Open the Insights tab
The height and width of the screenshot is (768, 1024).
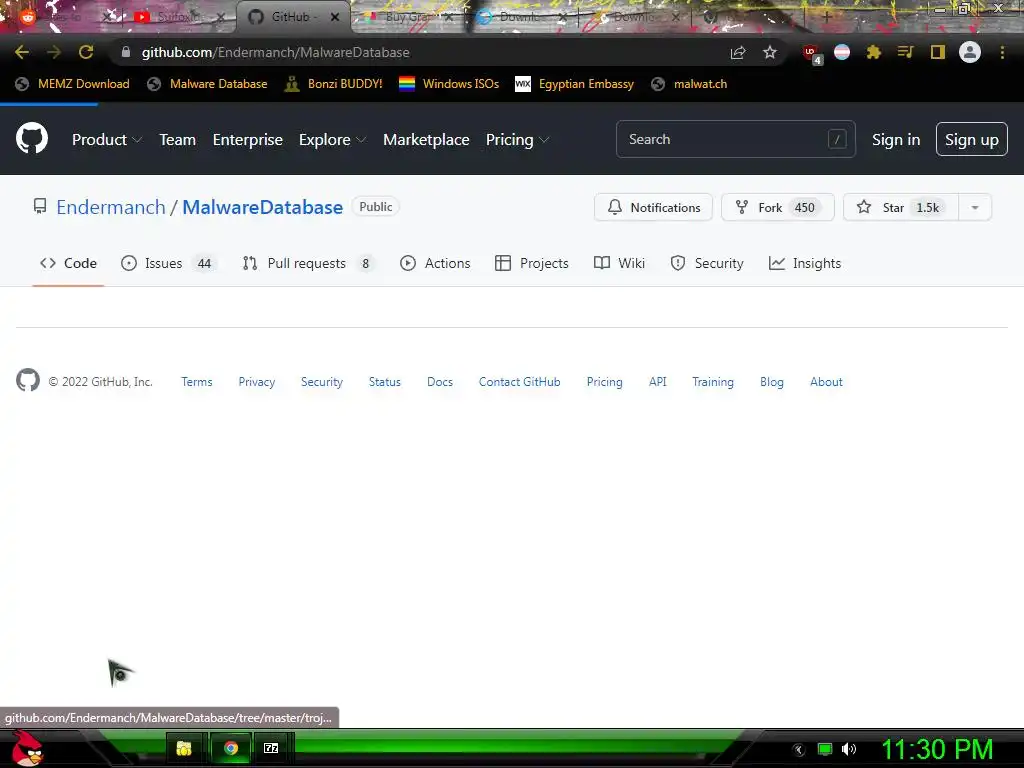coord(805,263)
